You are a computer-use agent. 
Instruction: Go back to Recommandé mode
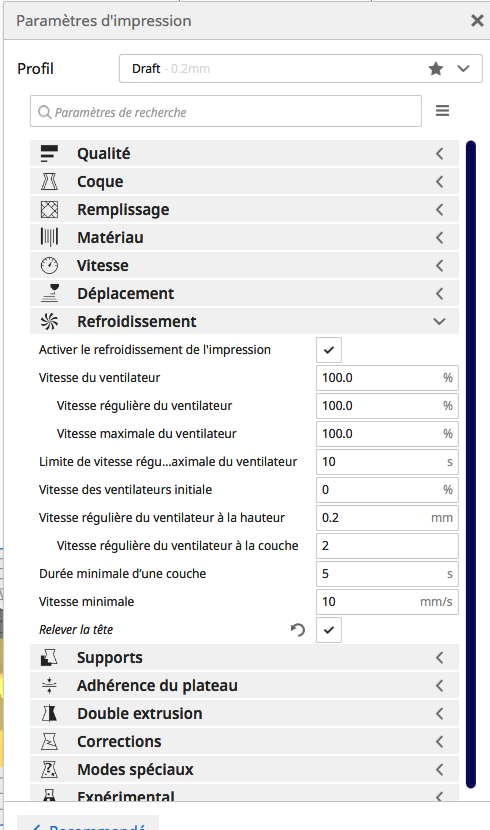[x=88, y=824]
